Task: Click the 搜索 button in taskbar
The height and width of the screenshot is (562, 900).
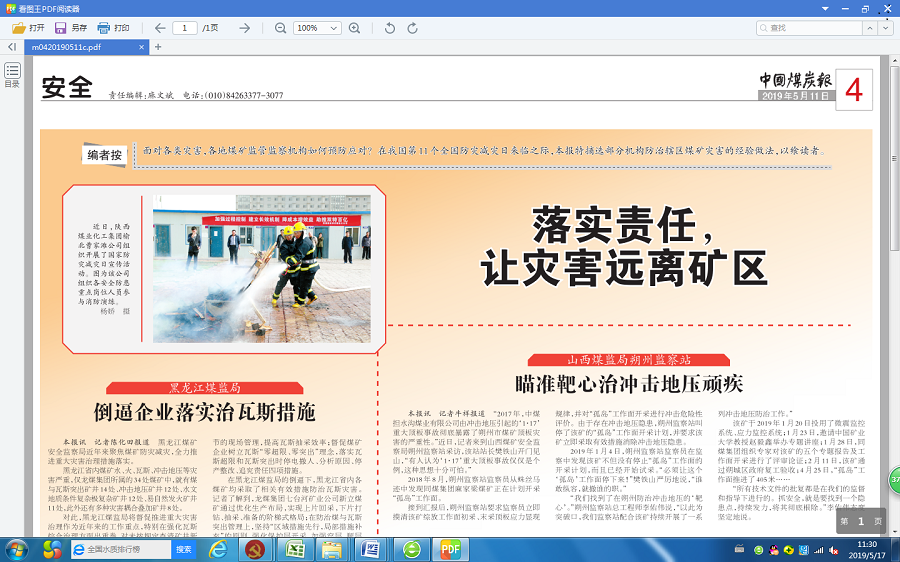Action: pyautogui.click(x=184, y=549)
